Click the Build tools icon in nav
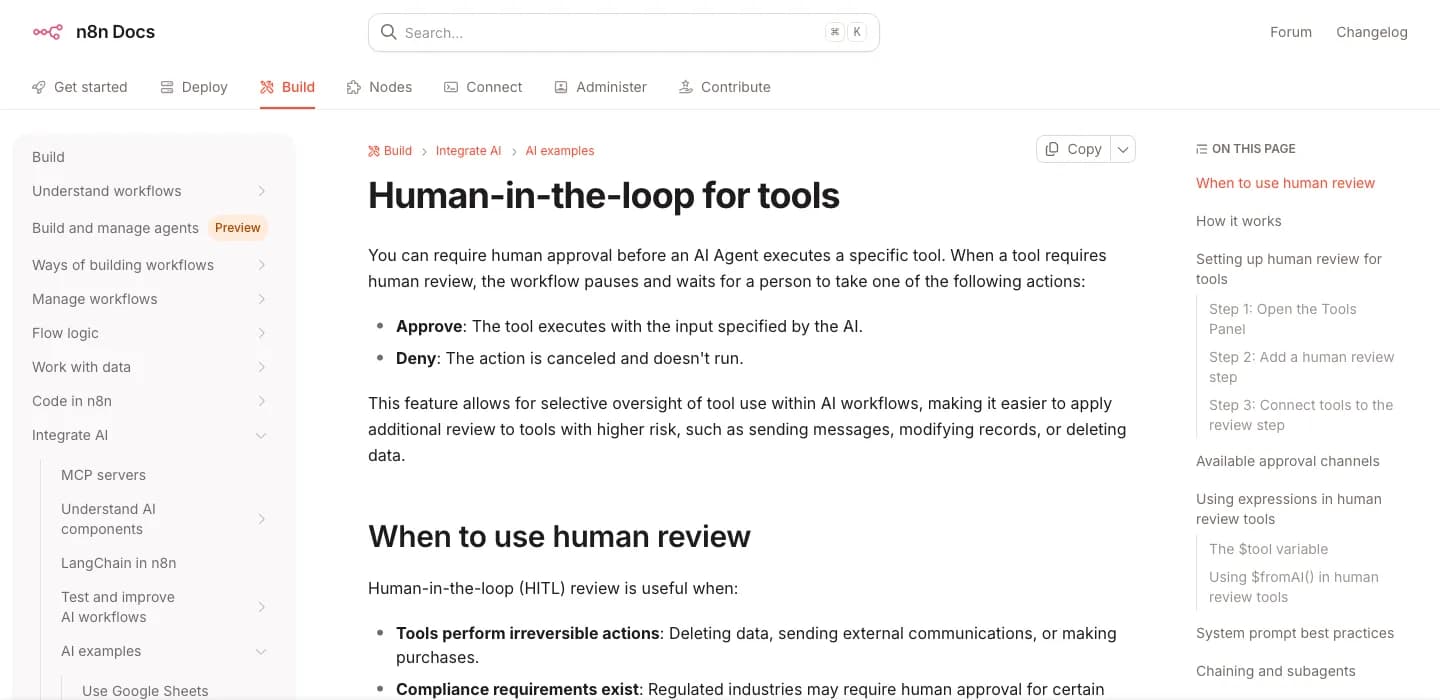 pyautogui.click(x=267, y=87)
